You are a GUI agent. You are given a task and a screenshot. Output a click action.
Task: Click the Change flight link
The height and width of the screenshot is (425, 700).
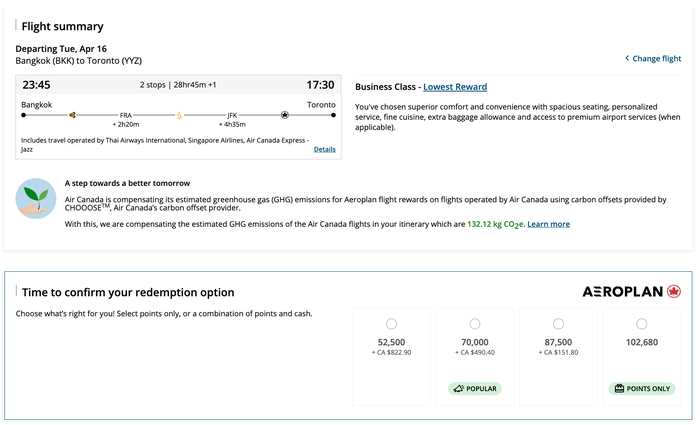[656, 58]
